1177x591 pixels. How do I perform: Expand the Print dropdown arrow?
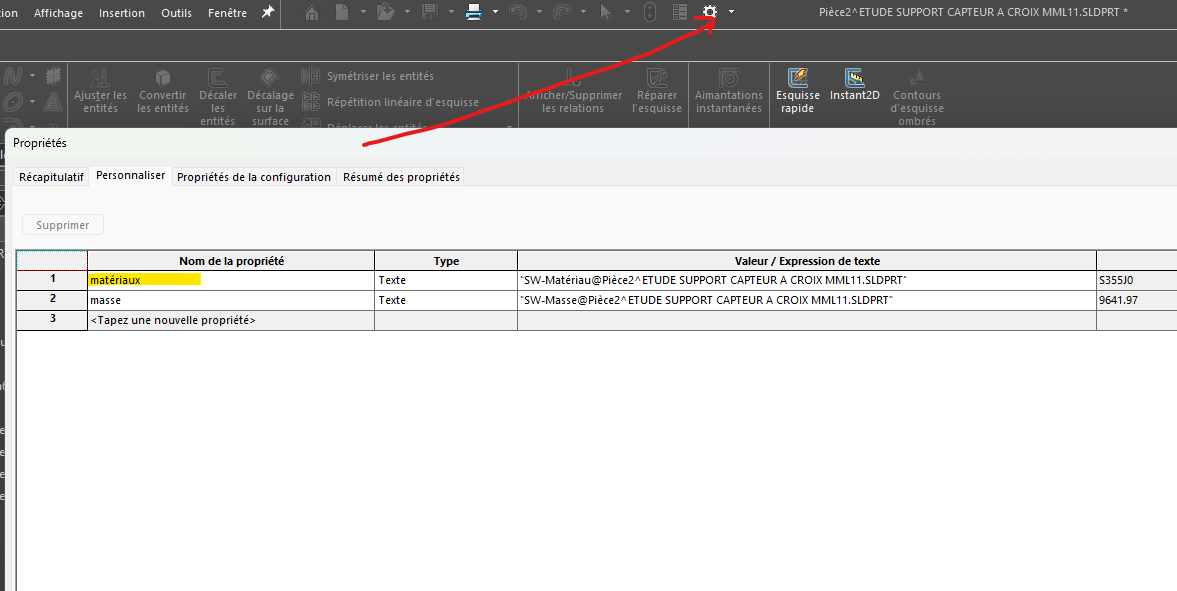point(495,12)
